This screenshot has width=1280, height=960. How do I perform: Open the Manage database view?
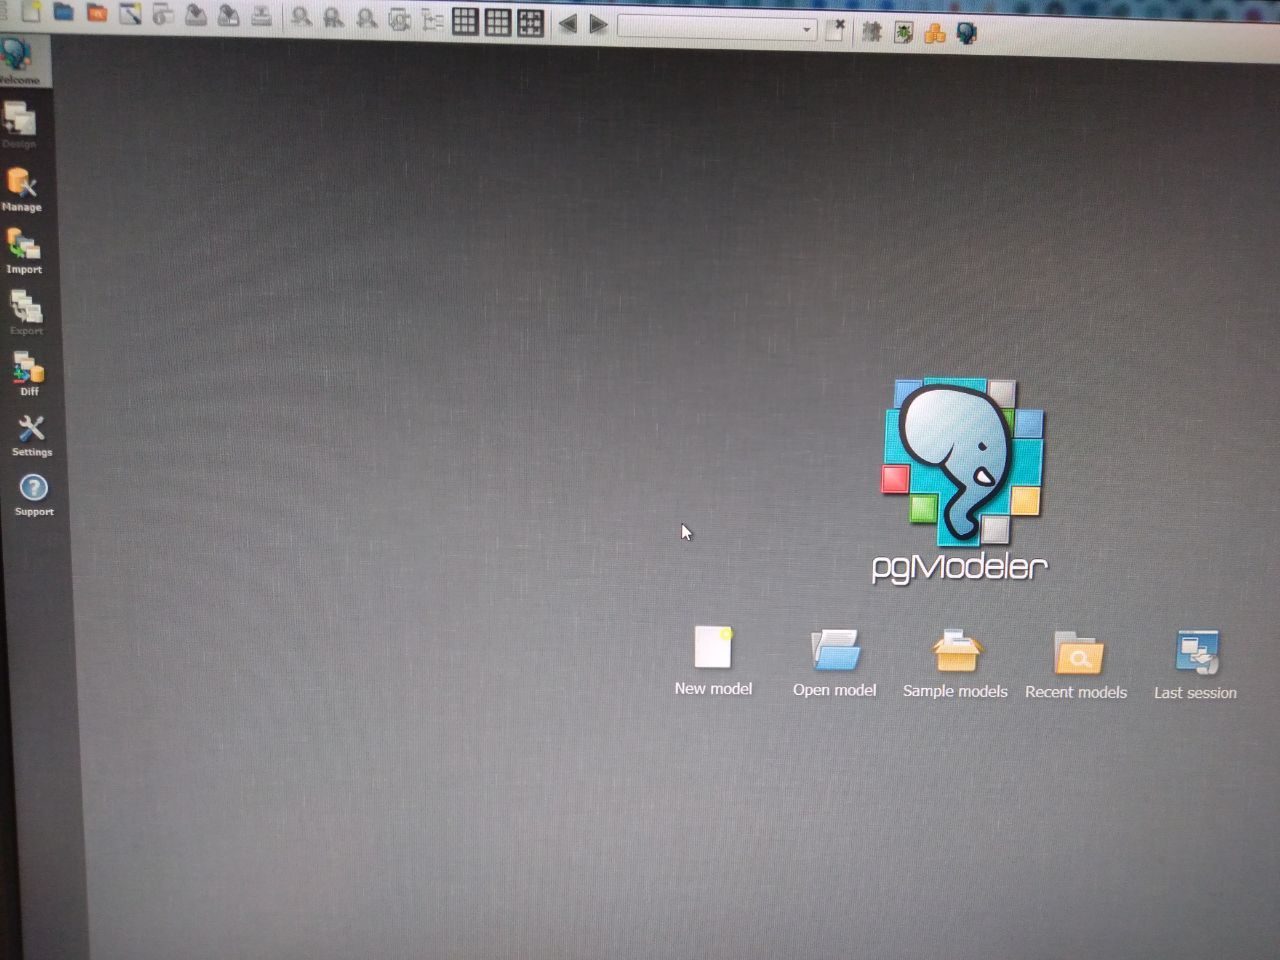tap(22, 190)
